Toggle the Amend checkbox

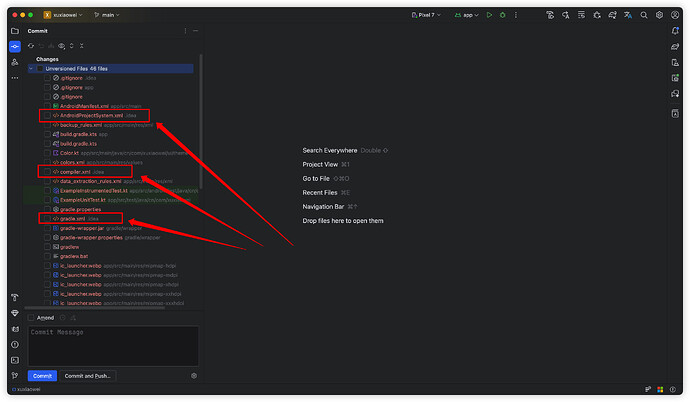pyautogui.click(x=32, y=317)
